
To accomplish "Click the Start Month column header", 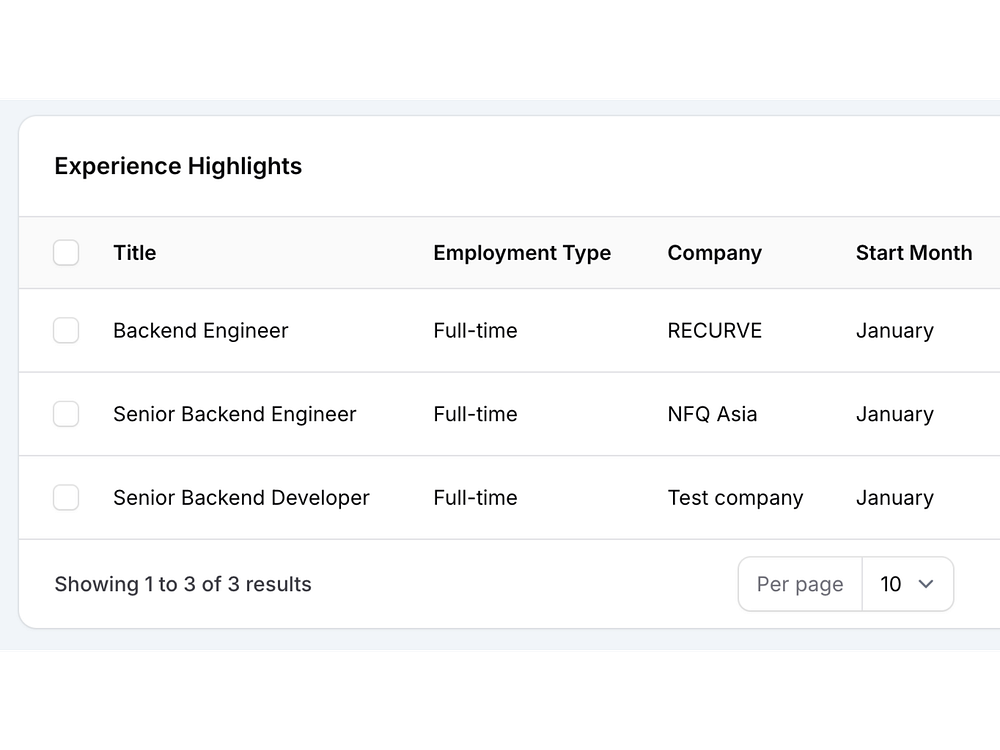I will point(913,253).
